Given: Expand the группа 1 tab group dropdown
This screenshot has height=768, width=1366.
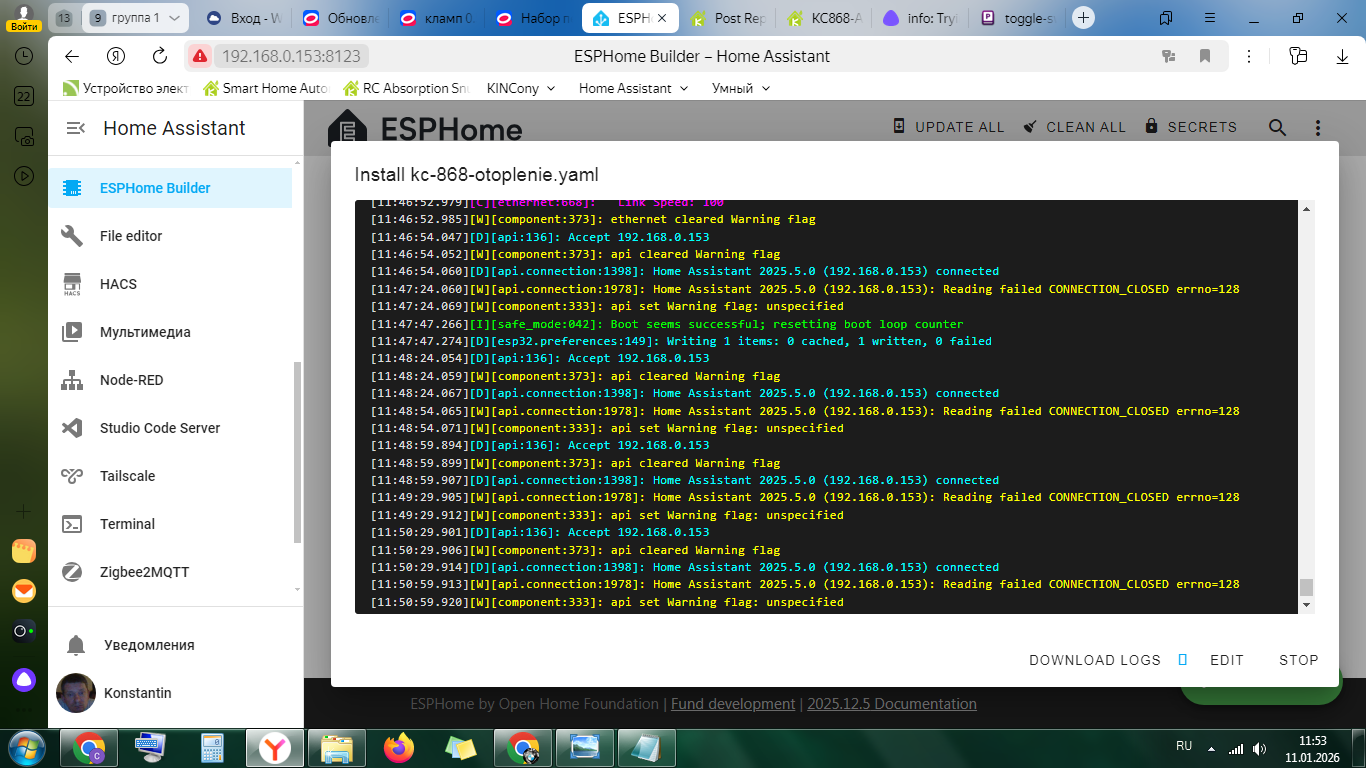Looking at the screenshot, I should point(174,18).
